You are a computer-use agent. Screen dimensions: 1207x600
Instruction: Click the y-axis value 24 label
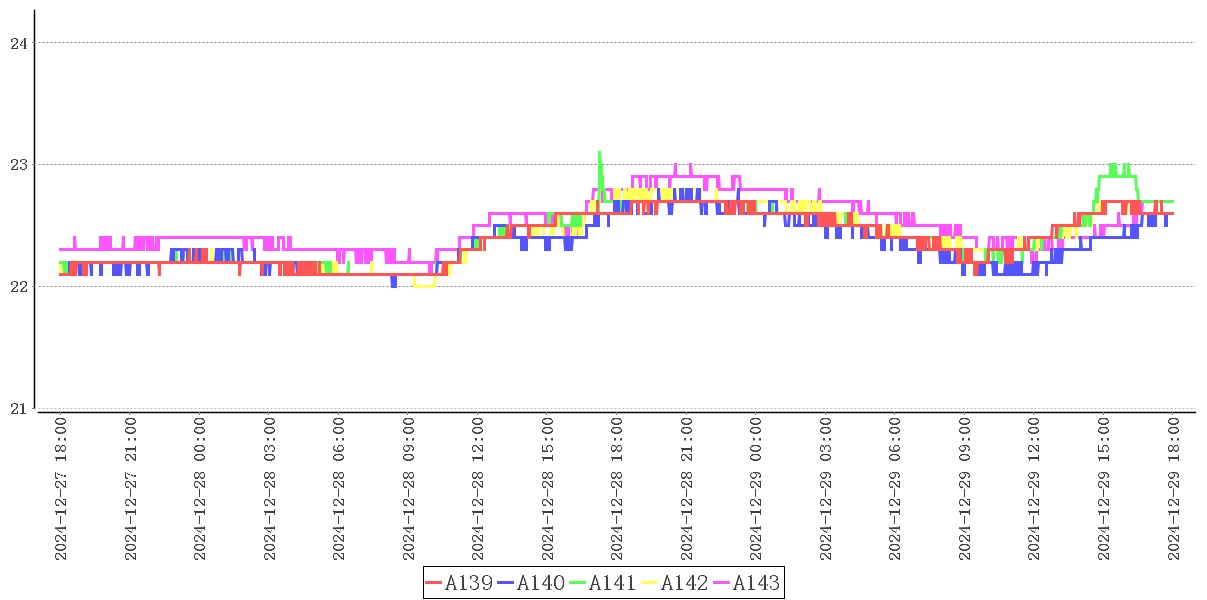tap(17, 43)
